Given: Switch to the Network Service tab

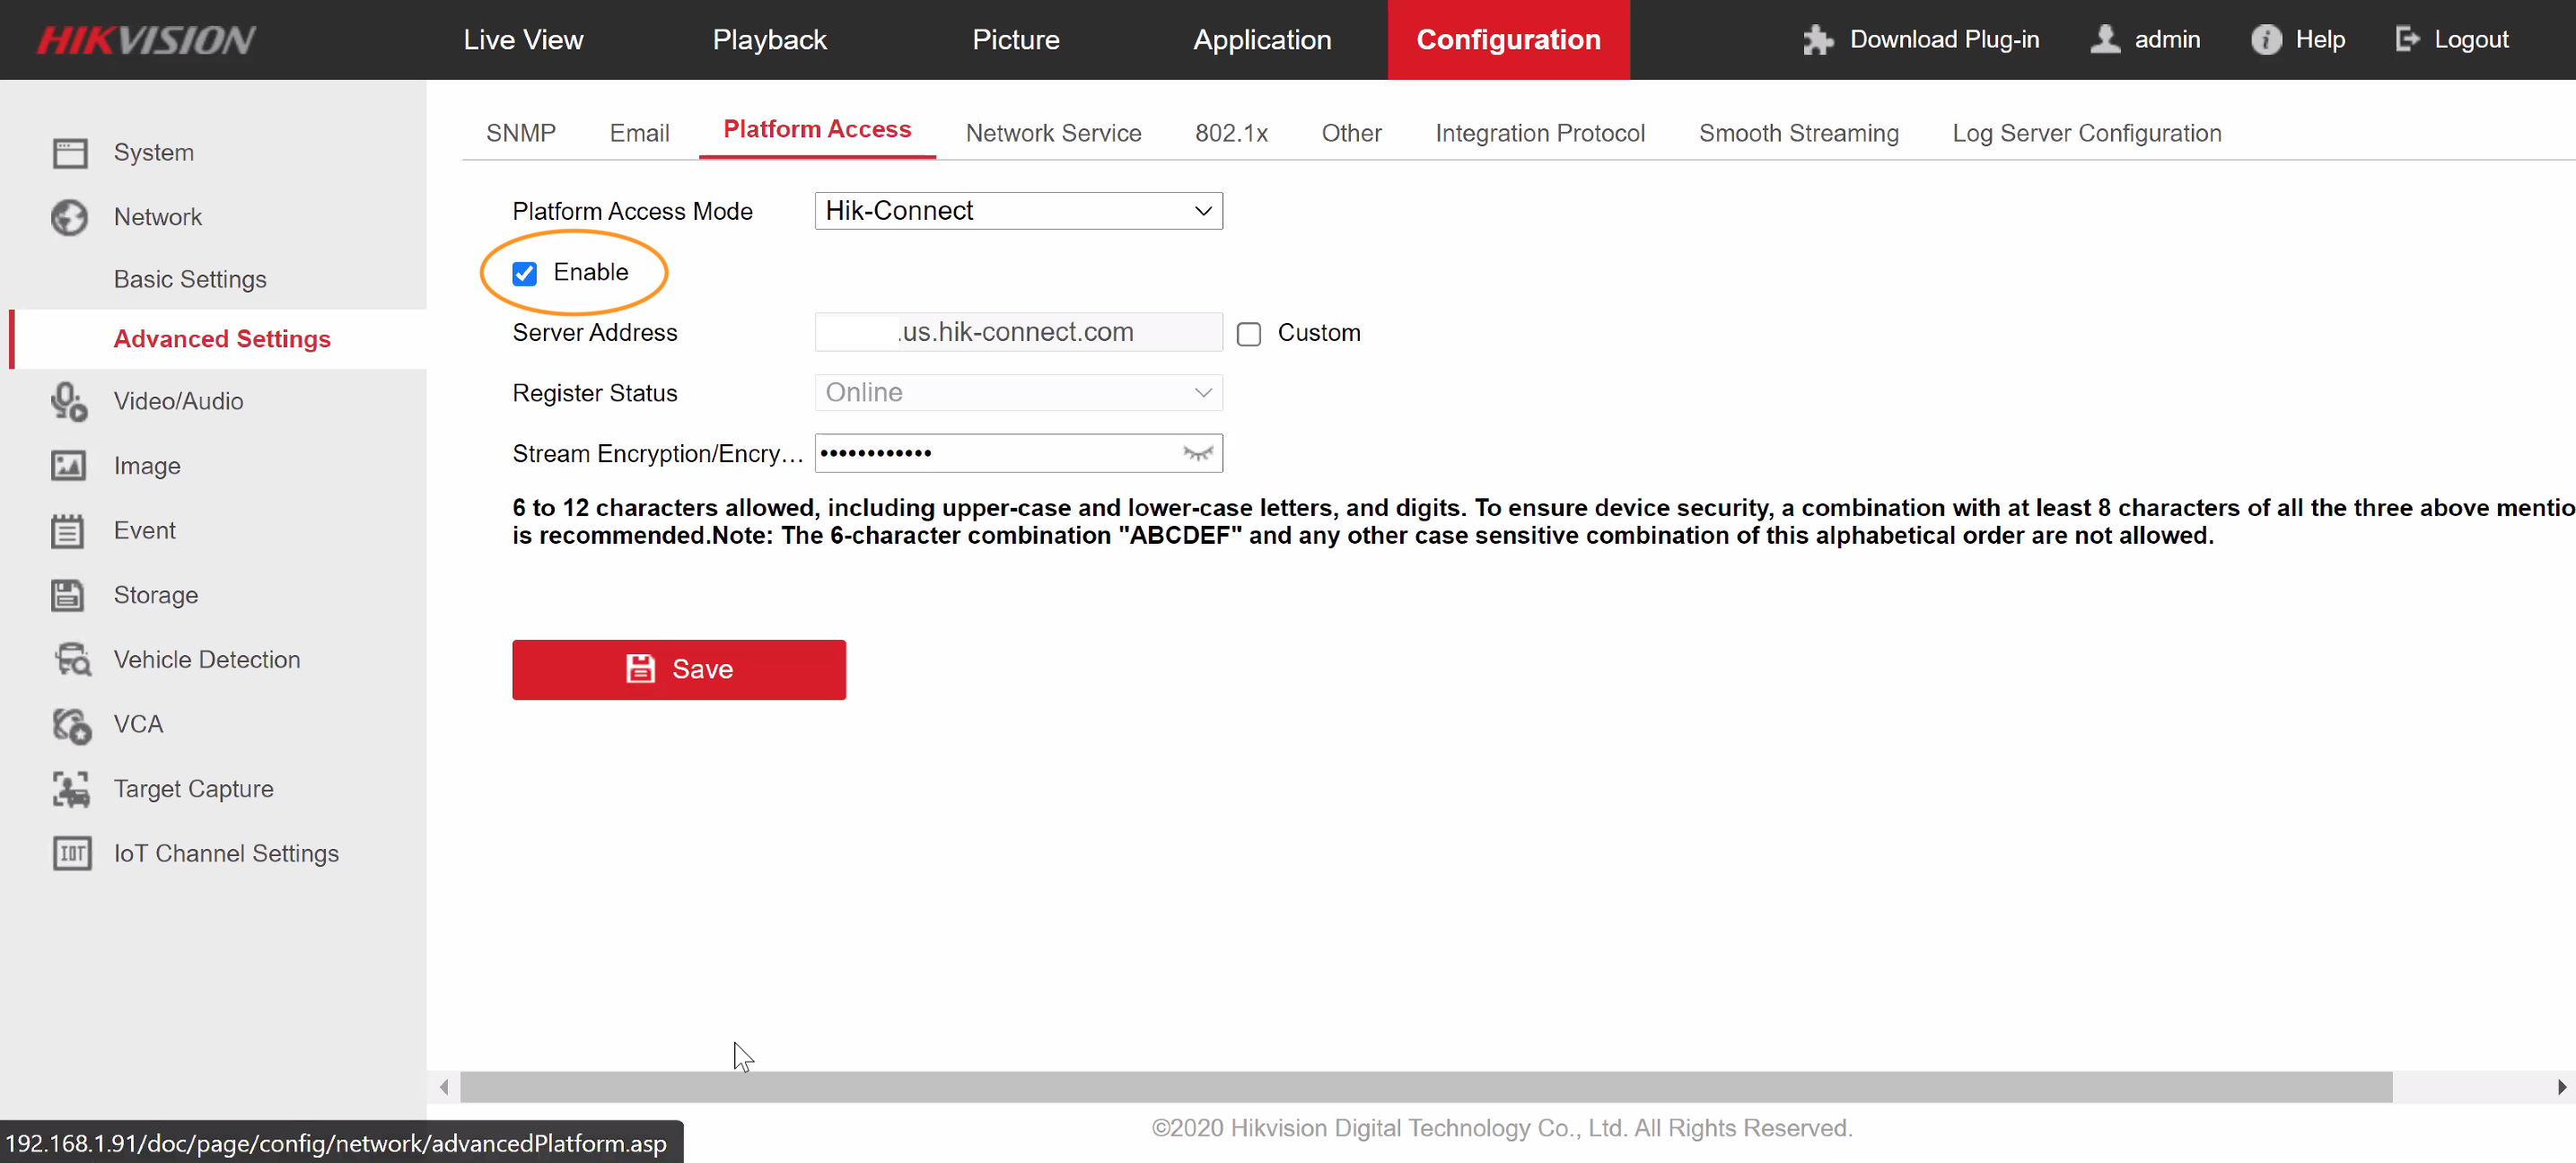Looking at the screenshot, I should point(1053,133).
